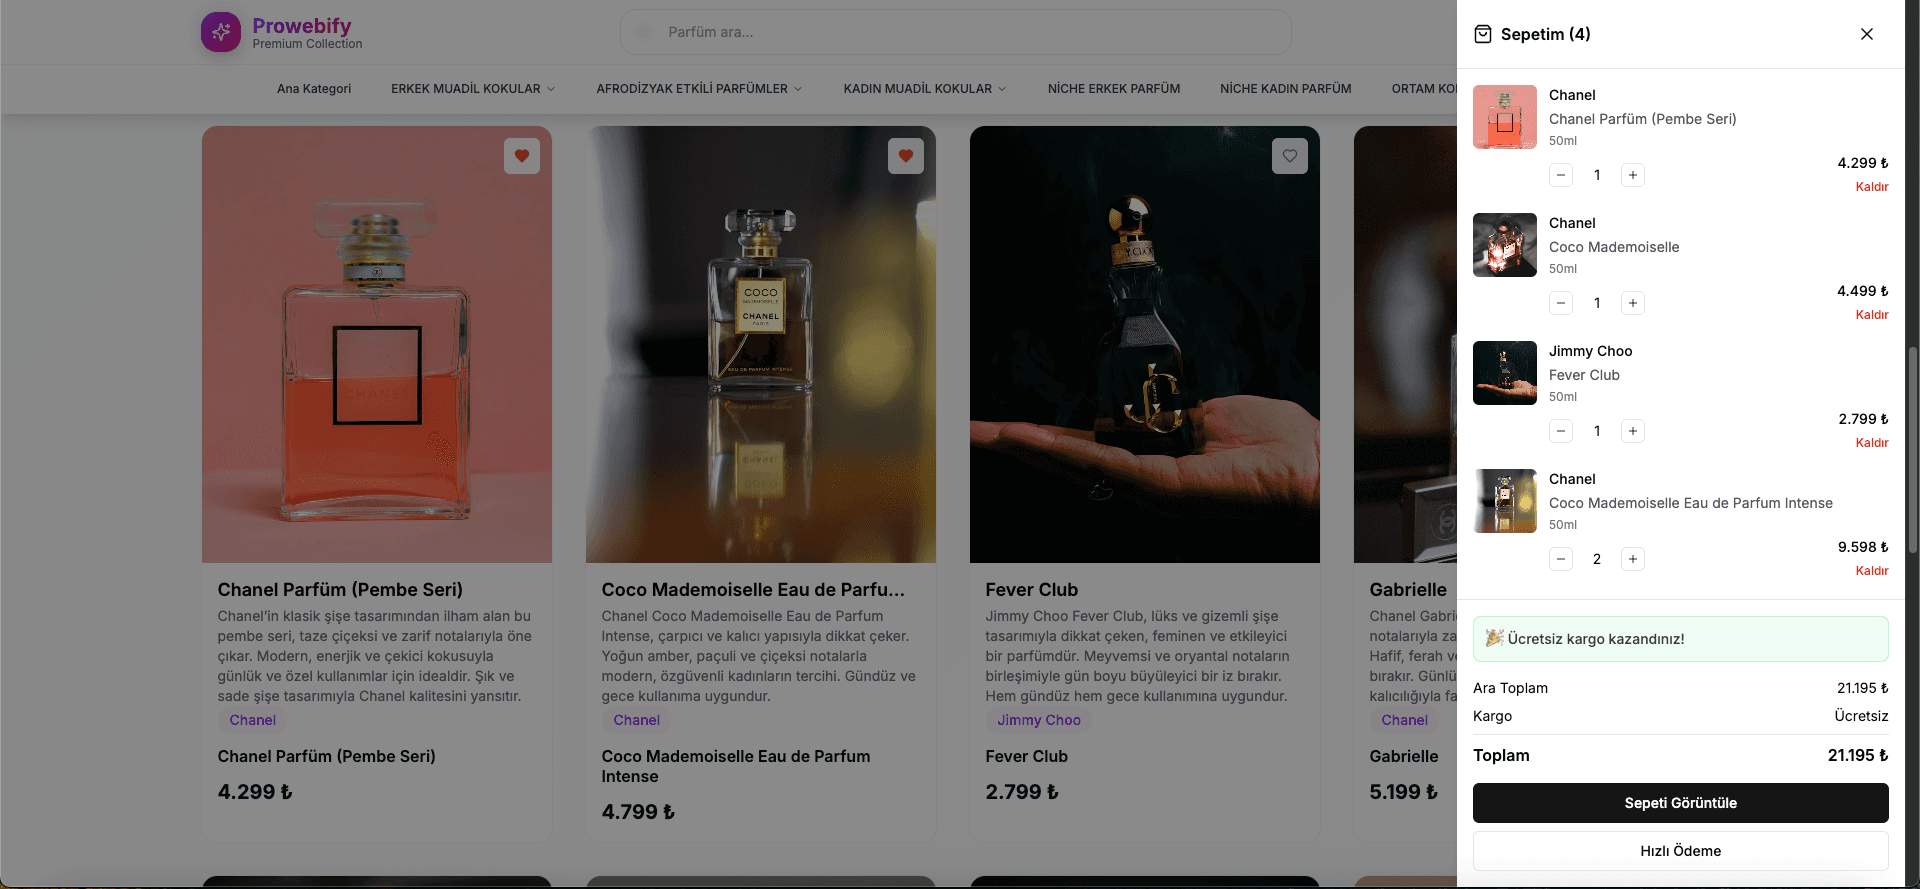The width and height of the screenshot is (1920, 889).
Task: Favorite the Fever Club product
Action: (x=1290, y=156)
